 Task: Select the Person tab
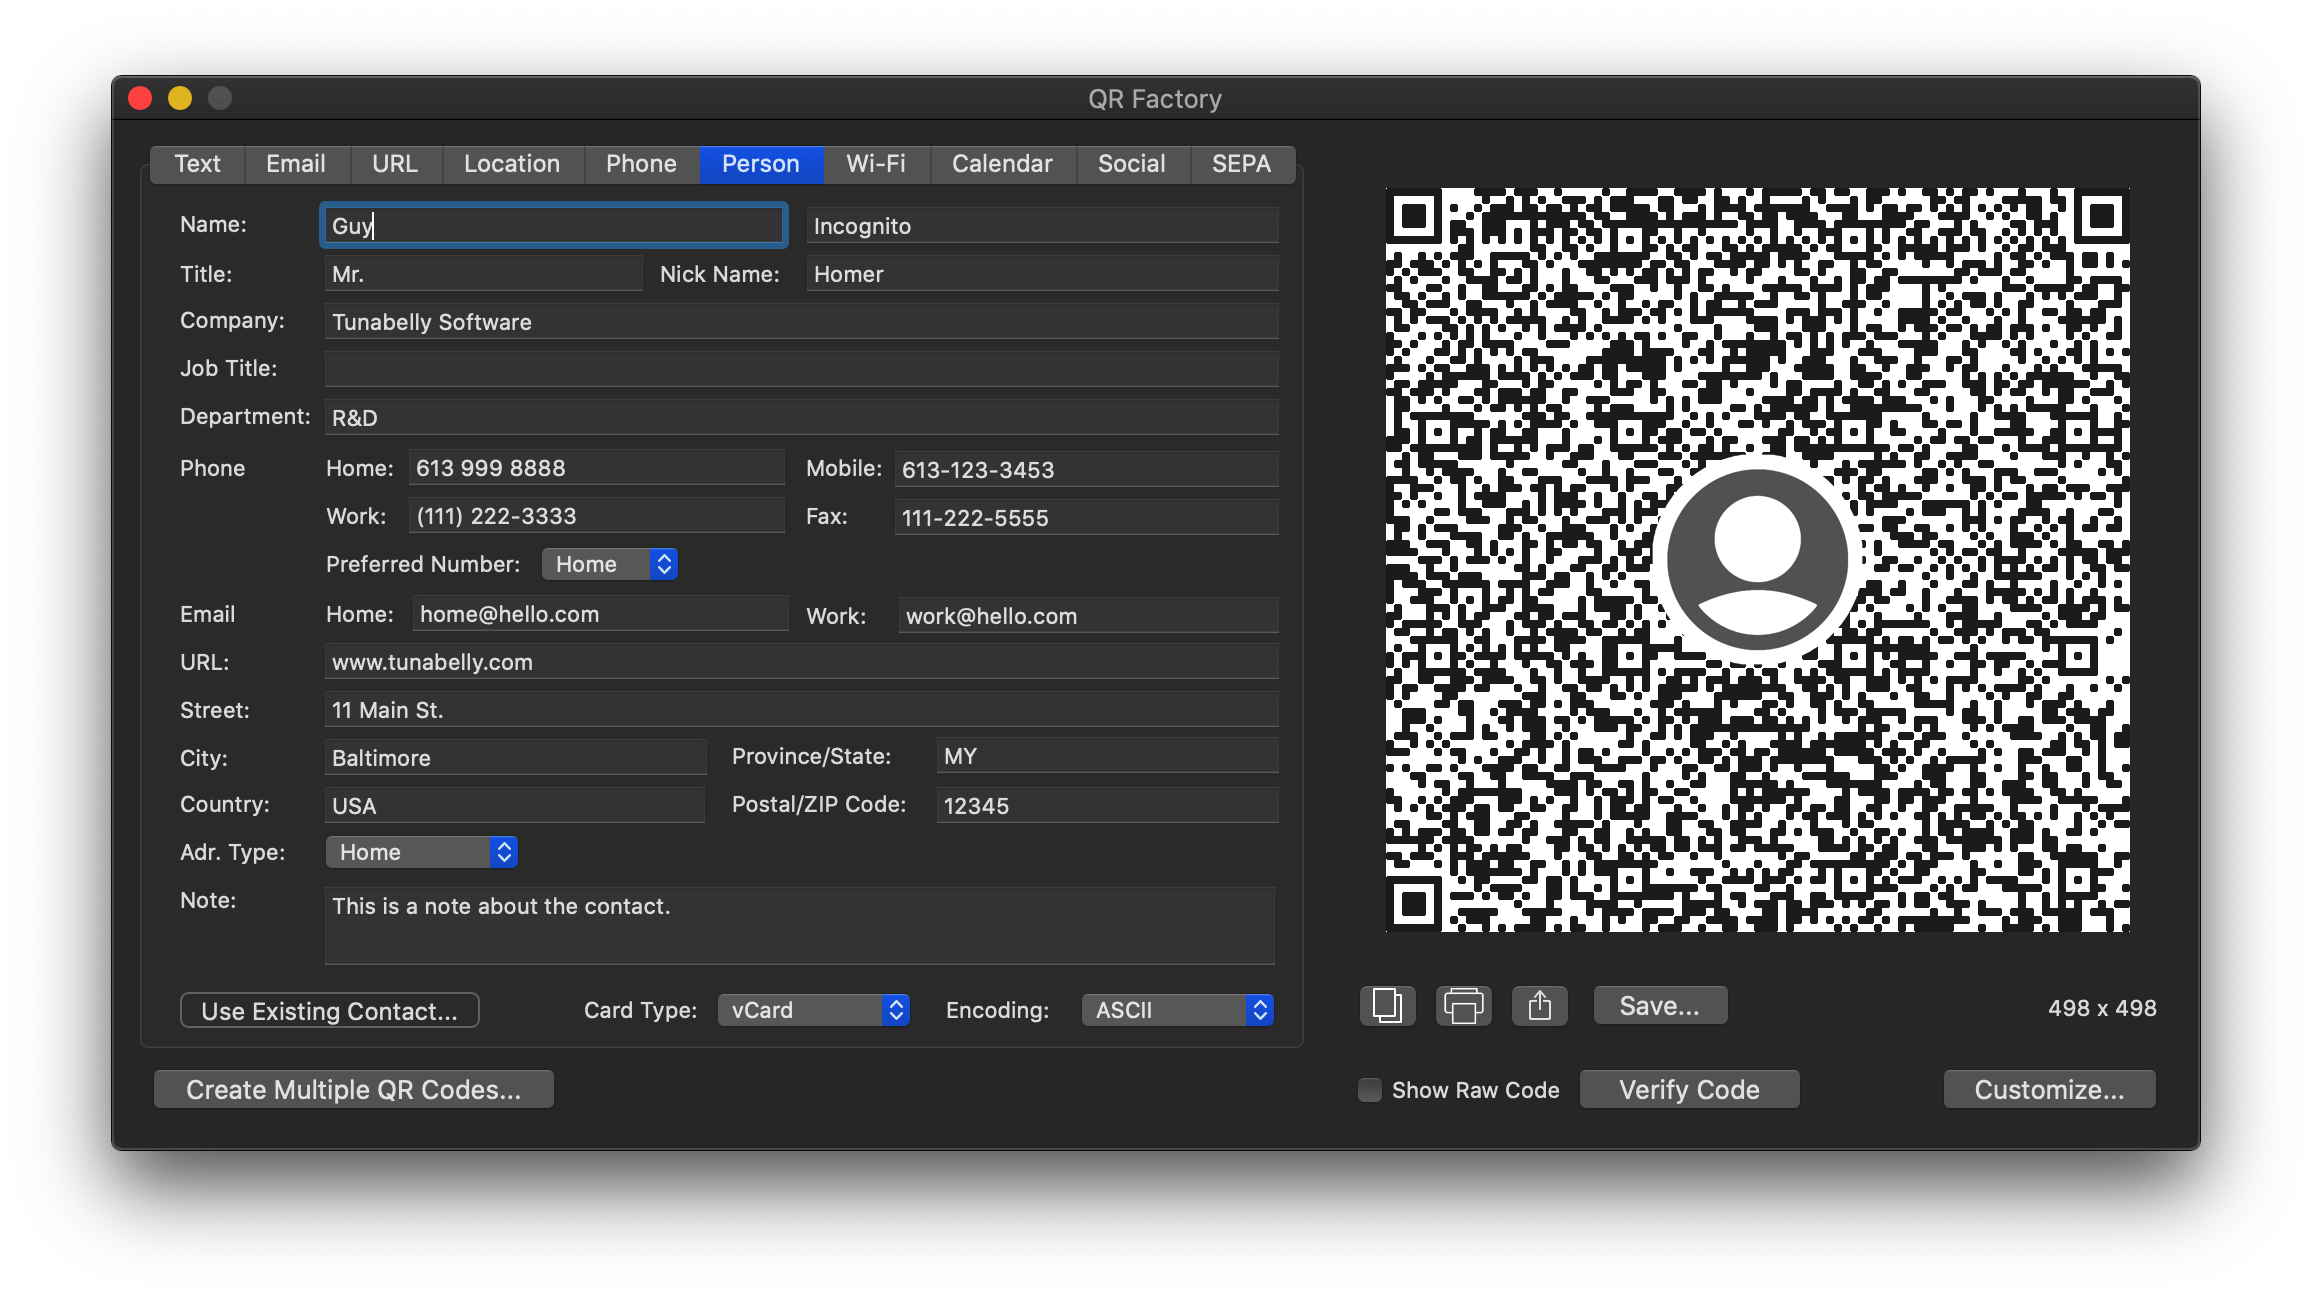click(761, 164)
